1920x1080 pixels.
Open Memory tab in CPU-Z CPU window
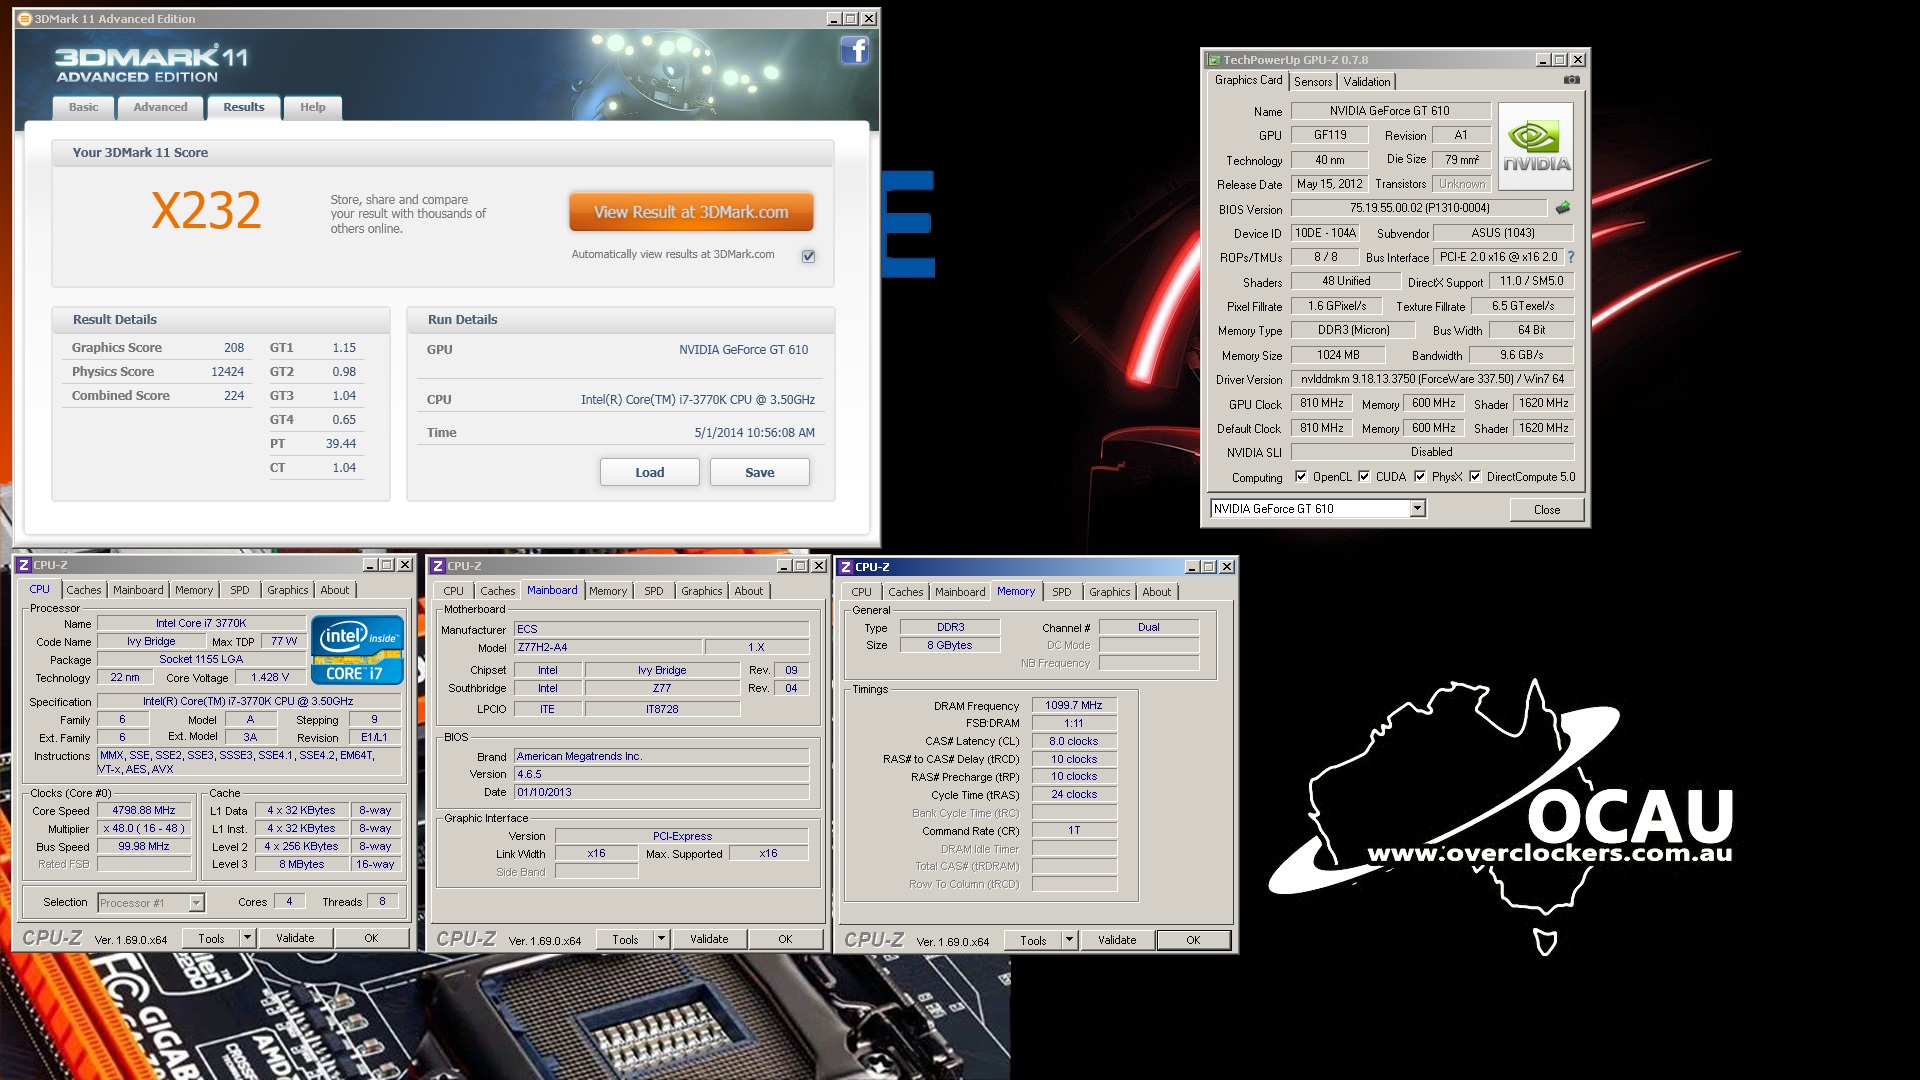(194, 590)
